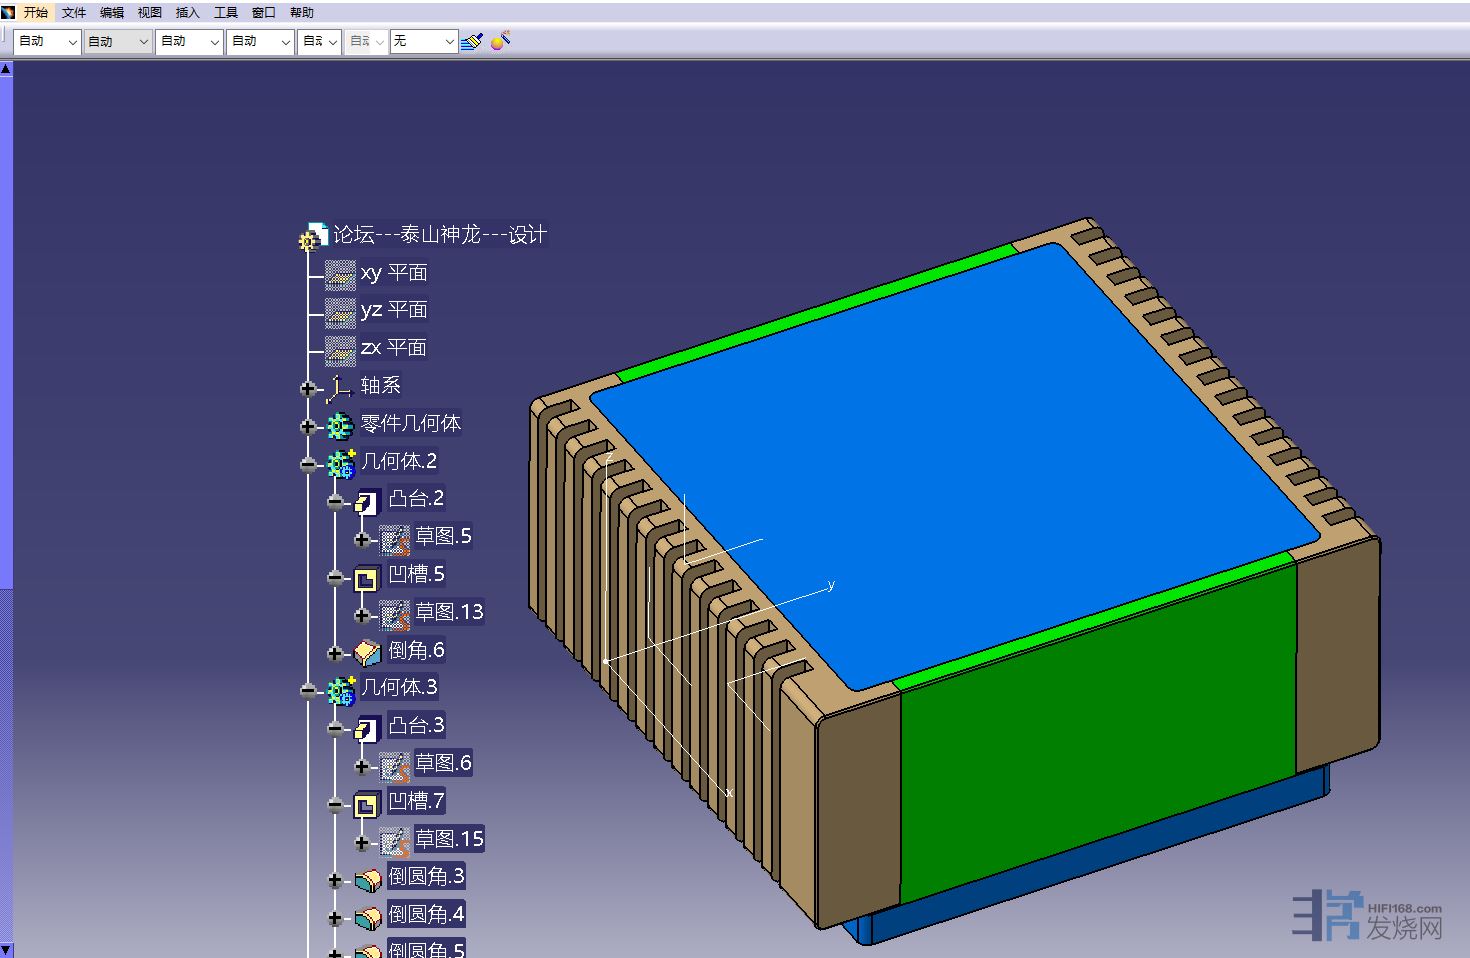This screenshot has height=958, width=1470.
Task: Click the 轴系 axis system icon
Action: click(x=340, y=388)
